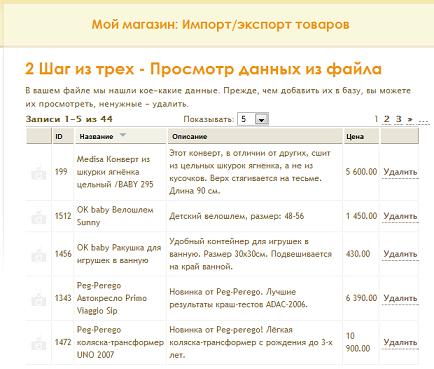
Task: Click description starting Новинка от Peg-perego! Лёгкая
Action: (x=251, y=342)
